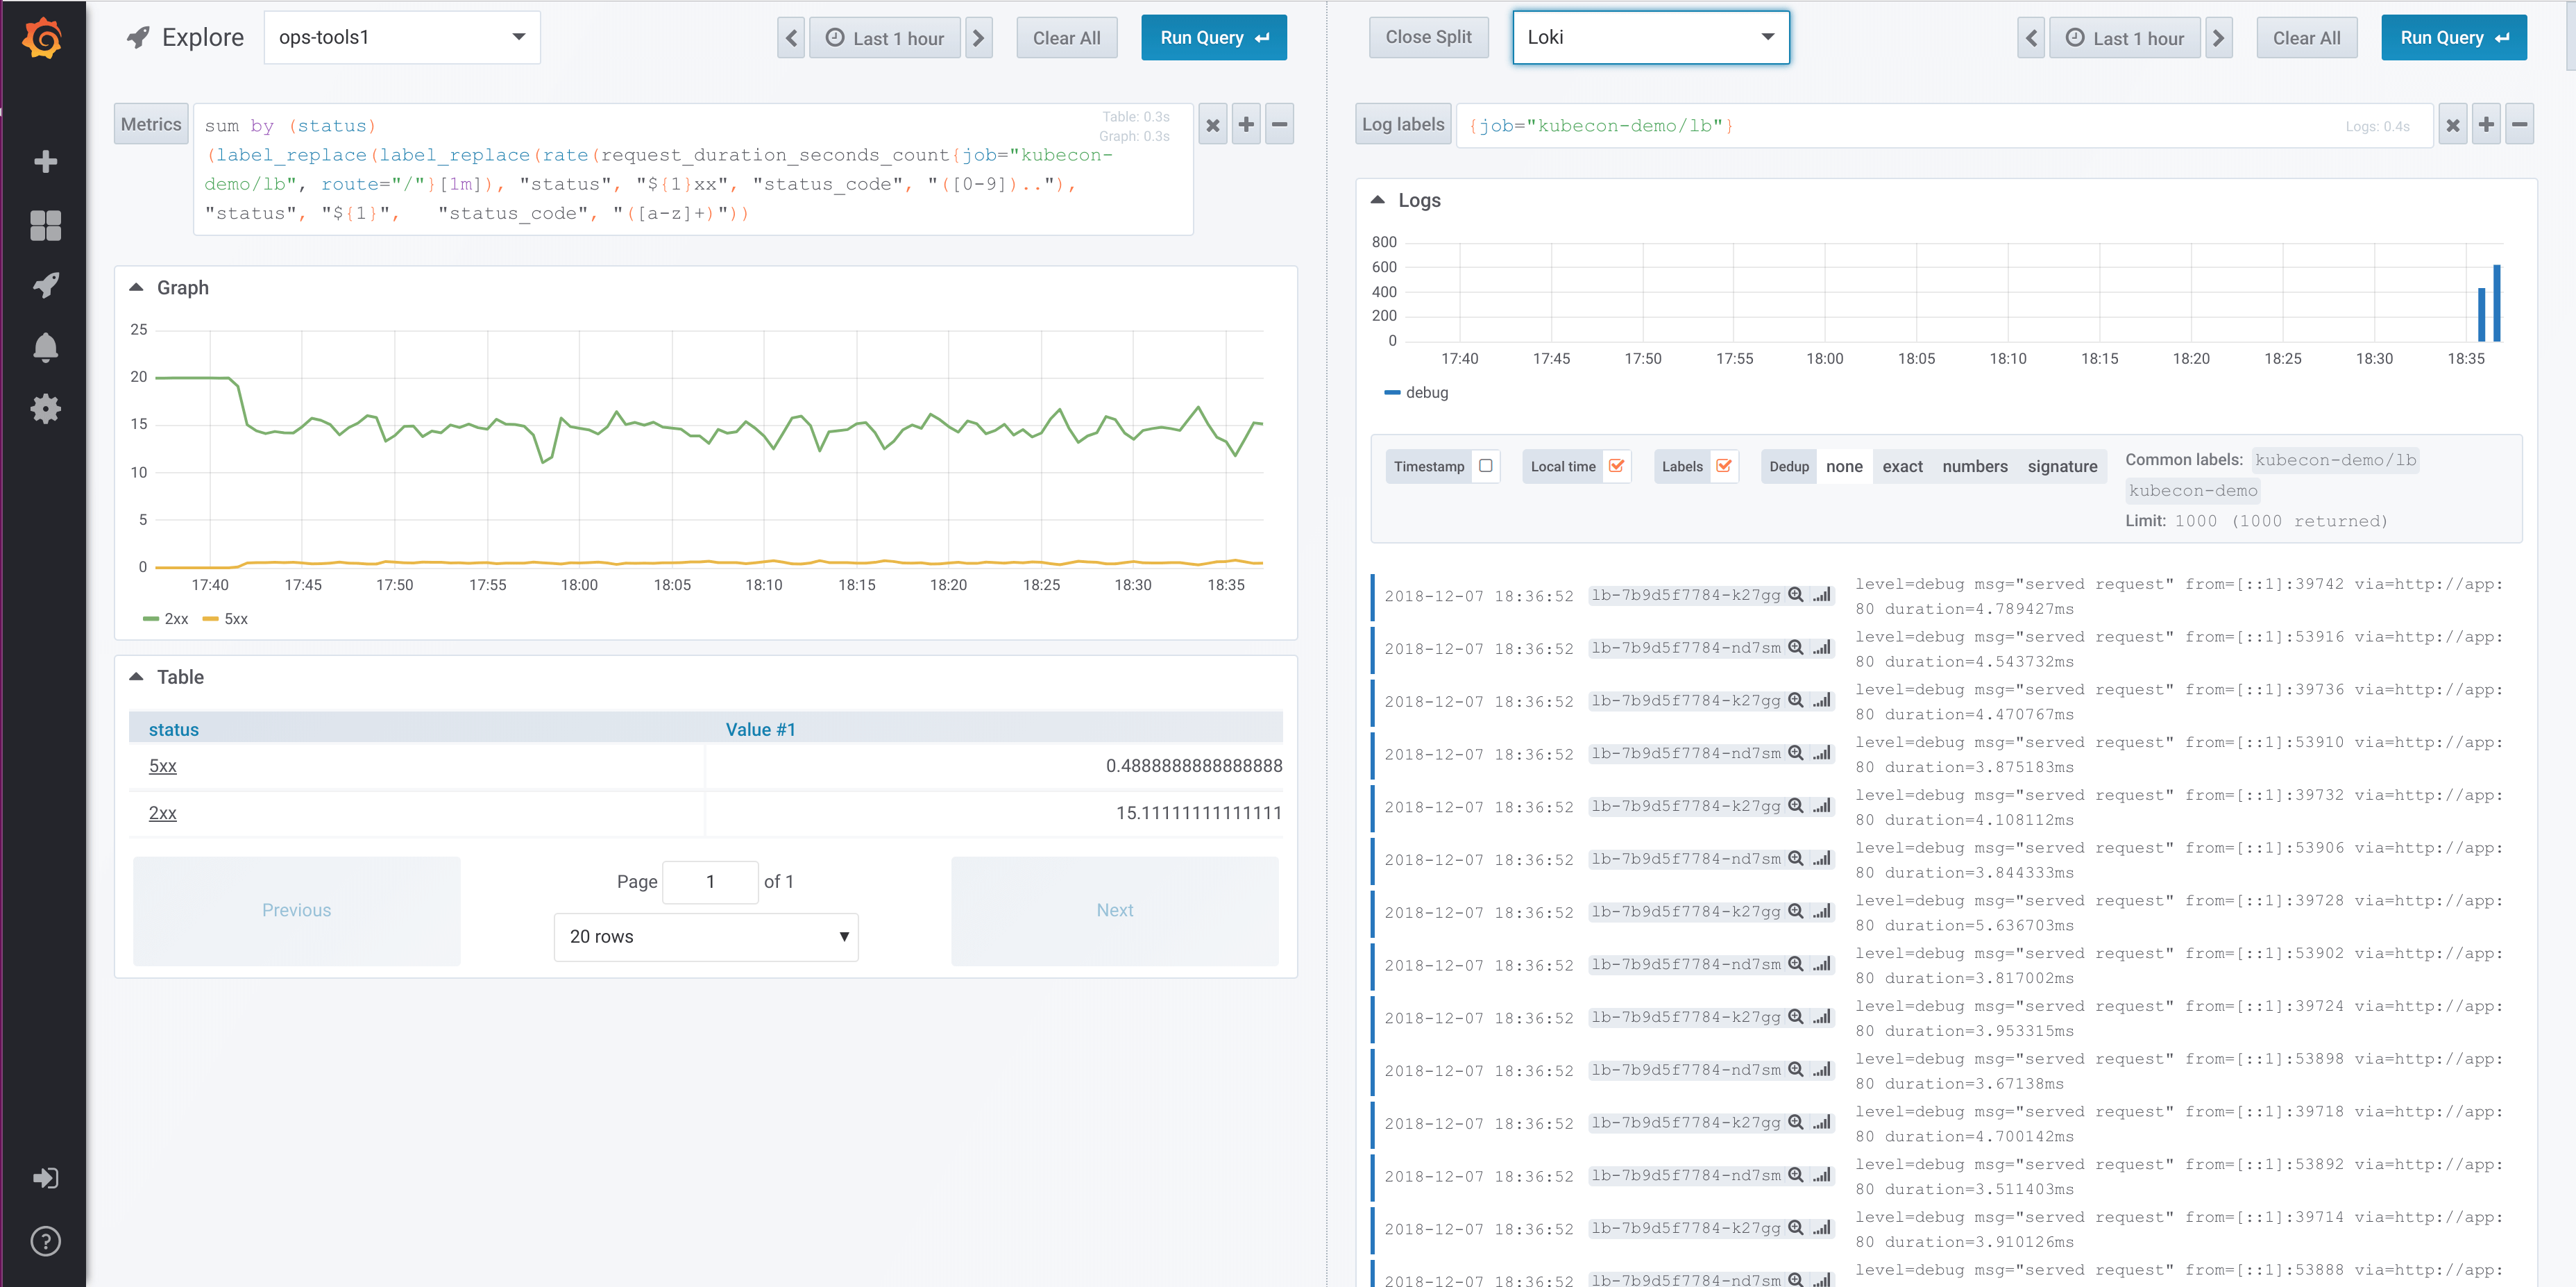2576x1287 pixels.
Task: Remove the Metrics query row with minus
Action: point(1279,125)
